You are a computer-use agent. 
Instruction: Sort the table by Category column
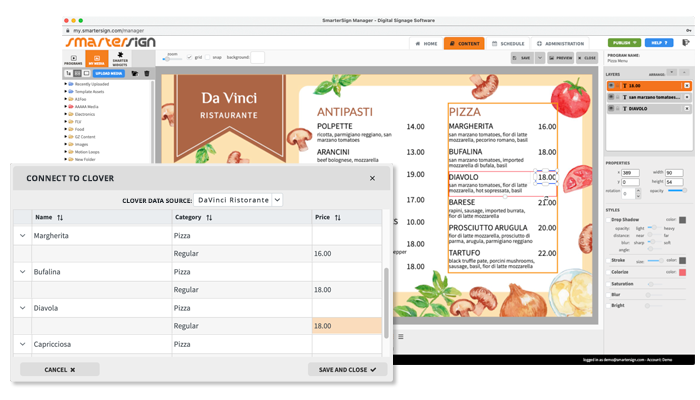tap(209, 217)
